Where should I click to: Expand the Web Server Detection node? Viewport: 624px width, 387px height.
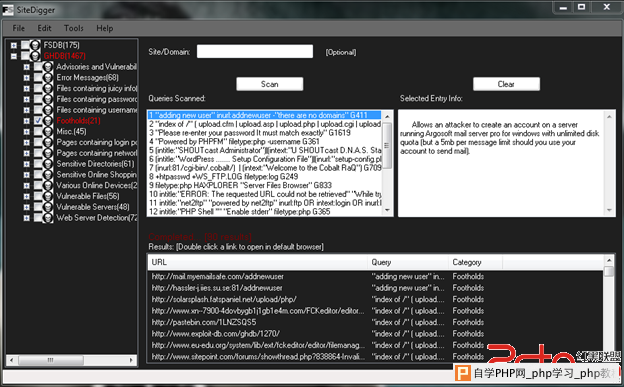click(27, 218)
